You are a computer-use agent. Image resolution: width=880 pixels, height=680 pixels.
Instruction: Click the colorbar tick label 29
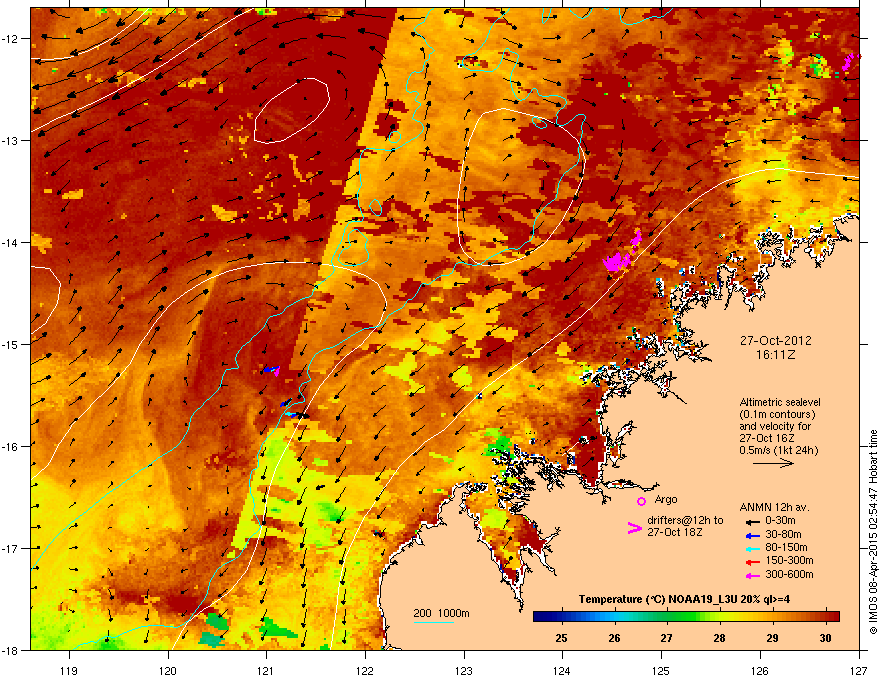[773, 638]
